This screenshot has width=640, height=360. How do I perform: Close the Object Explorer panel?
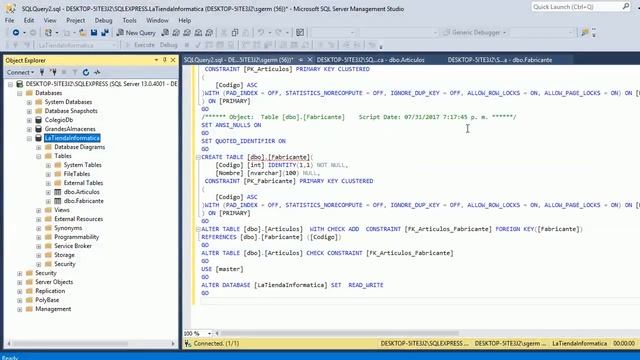173,60
